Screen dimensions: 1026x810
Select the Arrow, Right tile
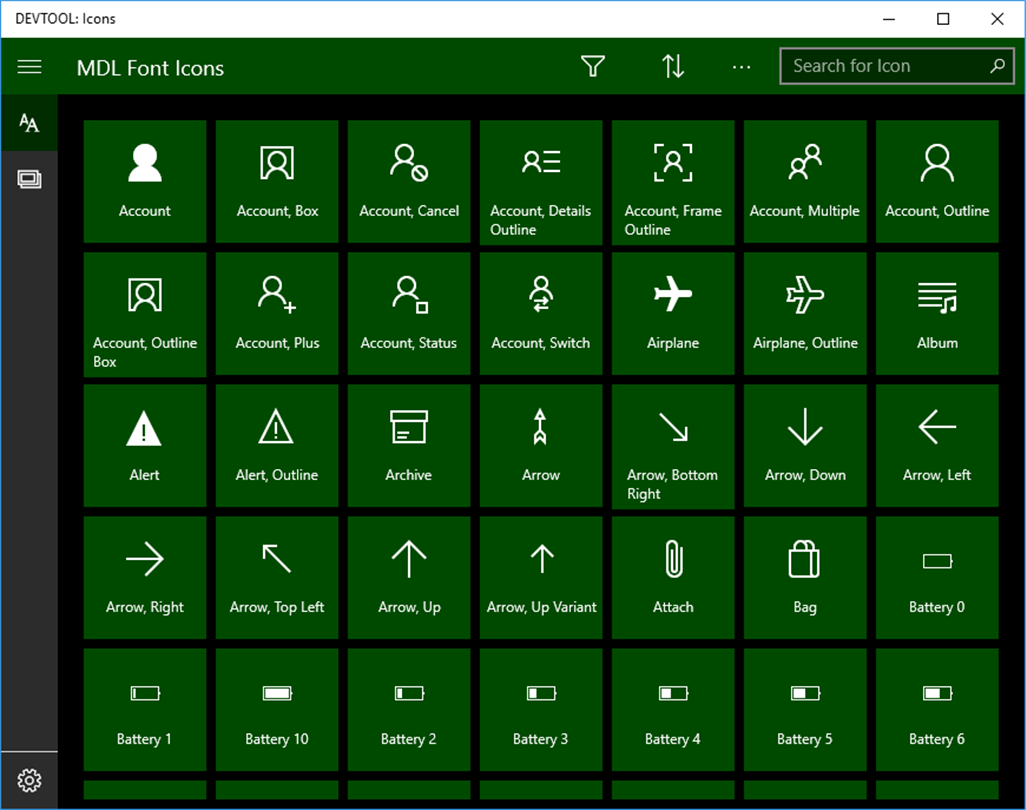(x=145, y=578)
